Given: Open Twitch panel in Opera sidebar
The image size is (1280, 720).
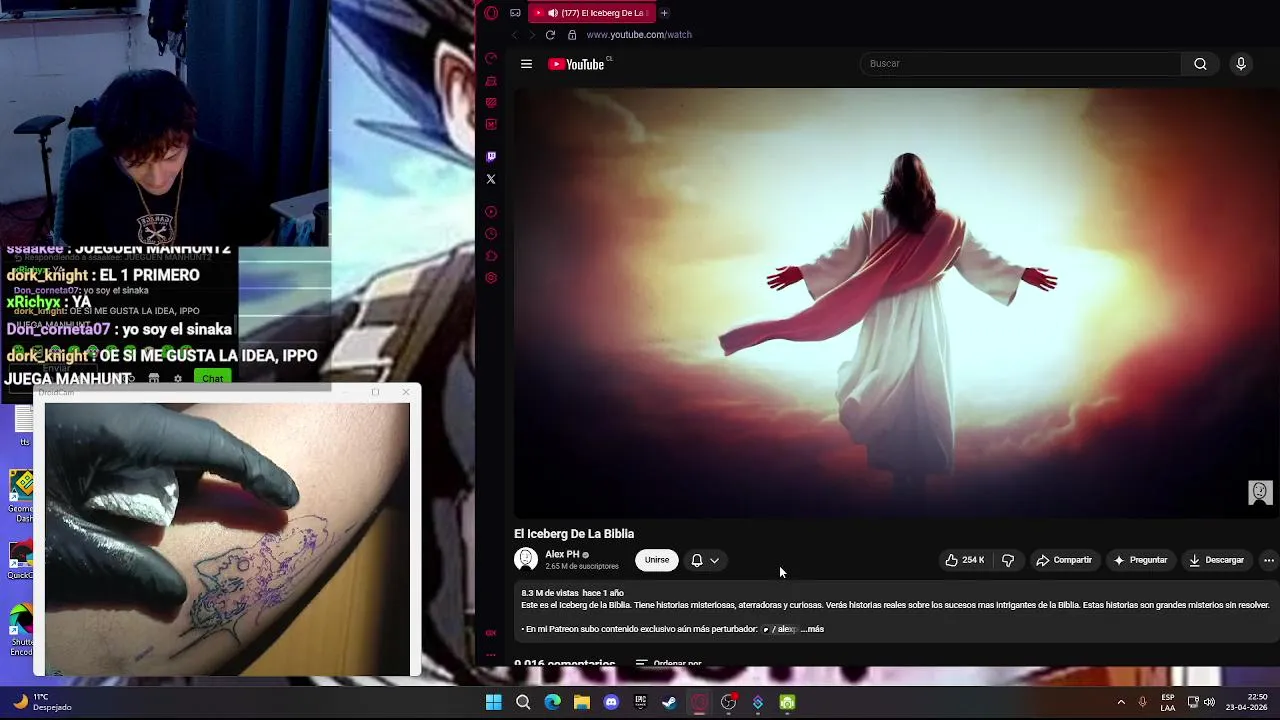Looking at the screenshot, I should pos(491,157).
